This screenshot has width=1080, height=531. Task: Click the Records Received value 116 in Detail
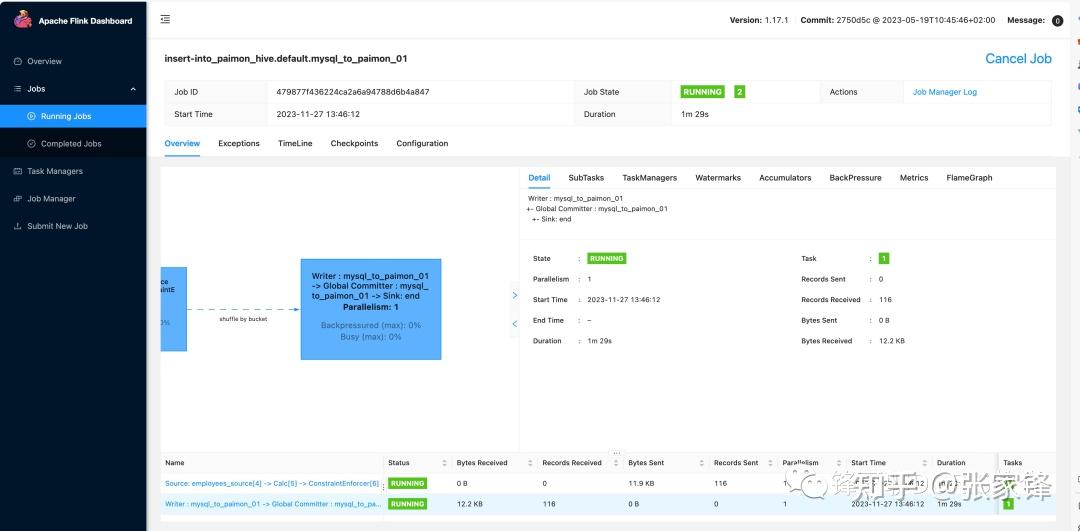(x=885, y=300)
